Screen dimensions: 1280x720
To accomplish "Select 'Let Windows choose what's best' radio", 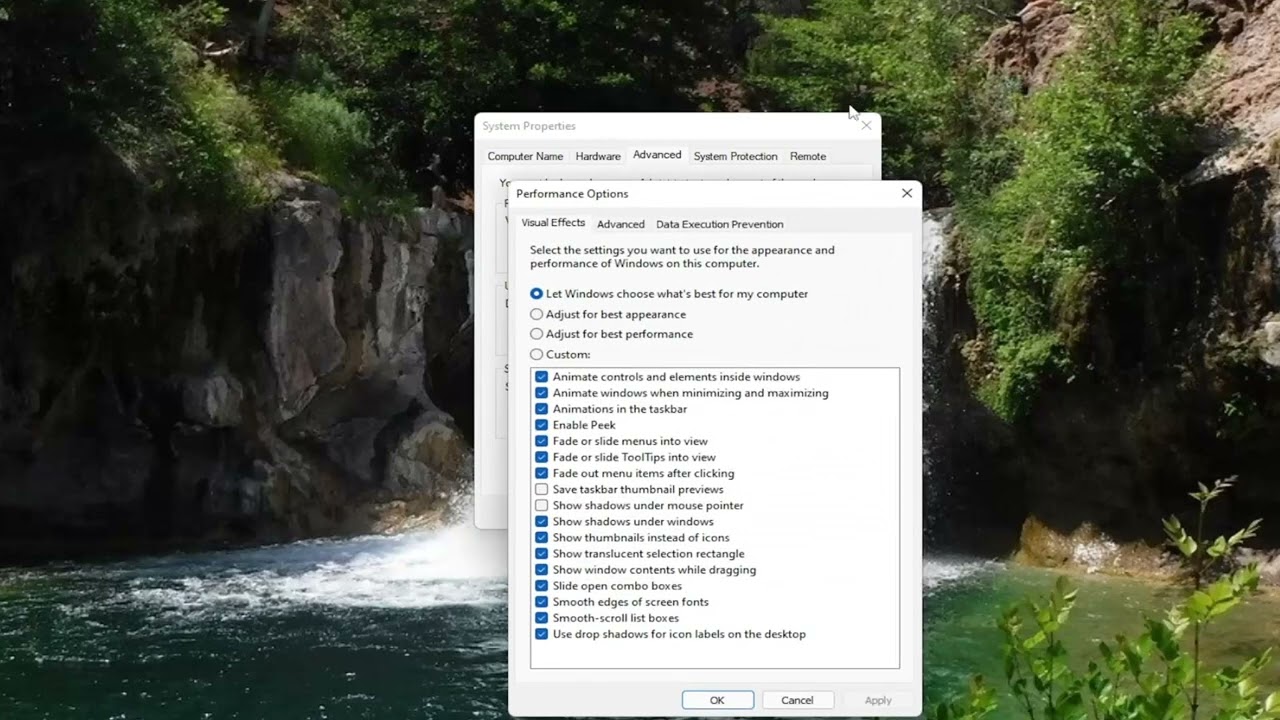I will 537,294.
